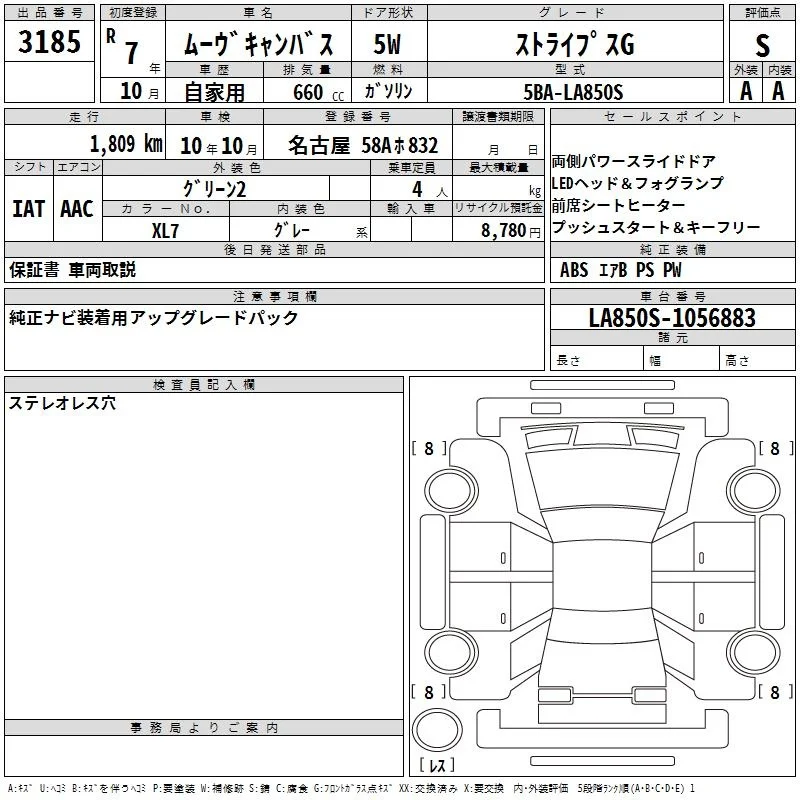Click the 事務局よりご案内 header
800x800 pixels.
[x=204, y=728]
